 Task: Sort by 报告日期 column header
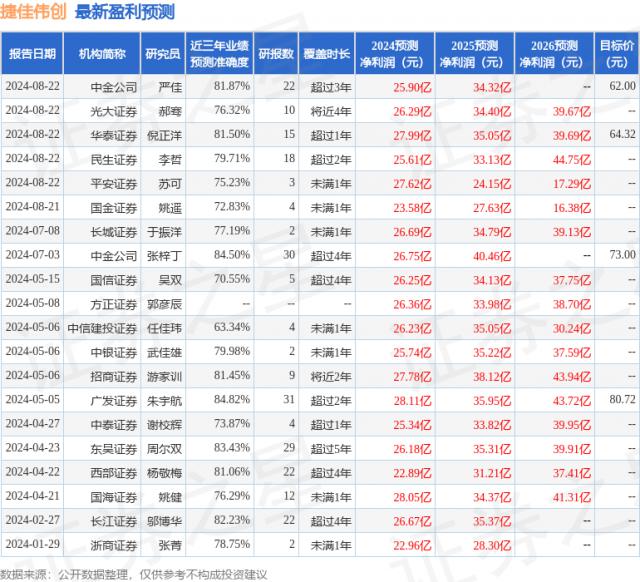(x=32, y=53)
